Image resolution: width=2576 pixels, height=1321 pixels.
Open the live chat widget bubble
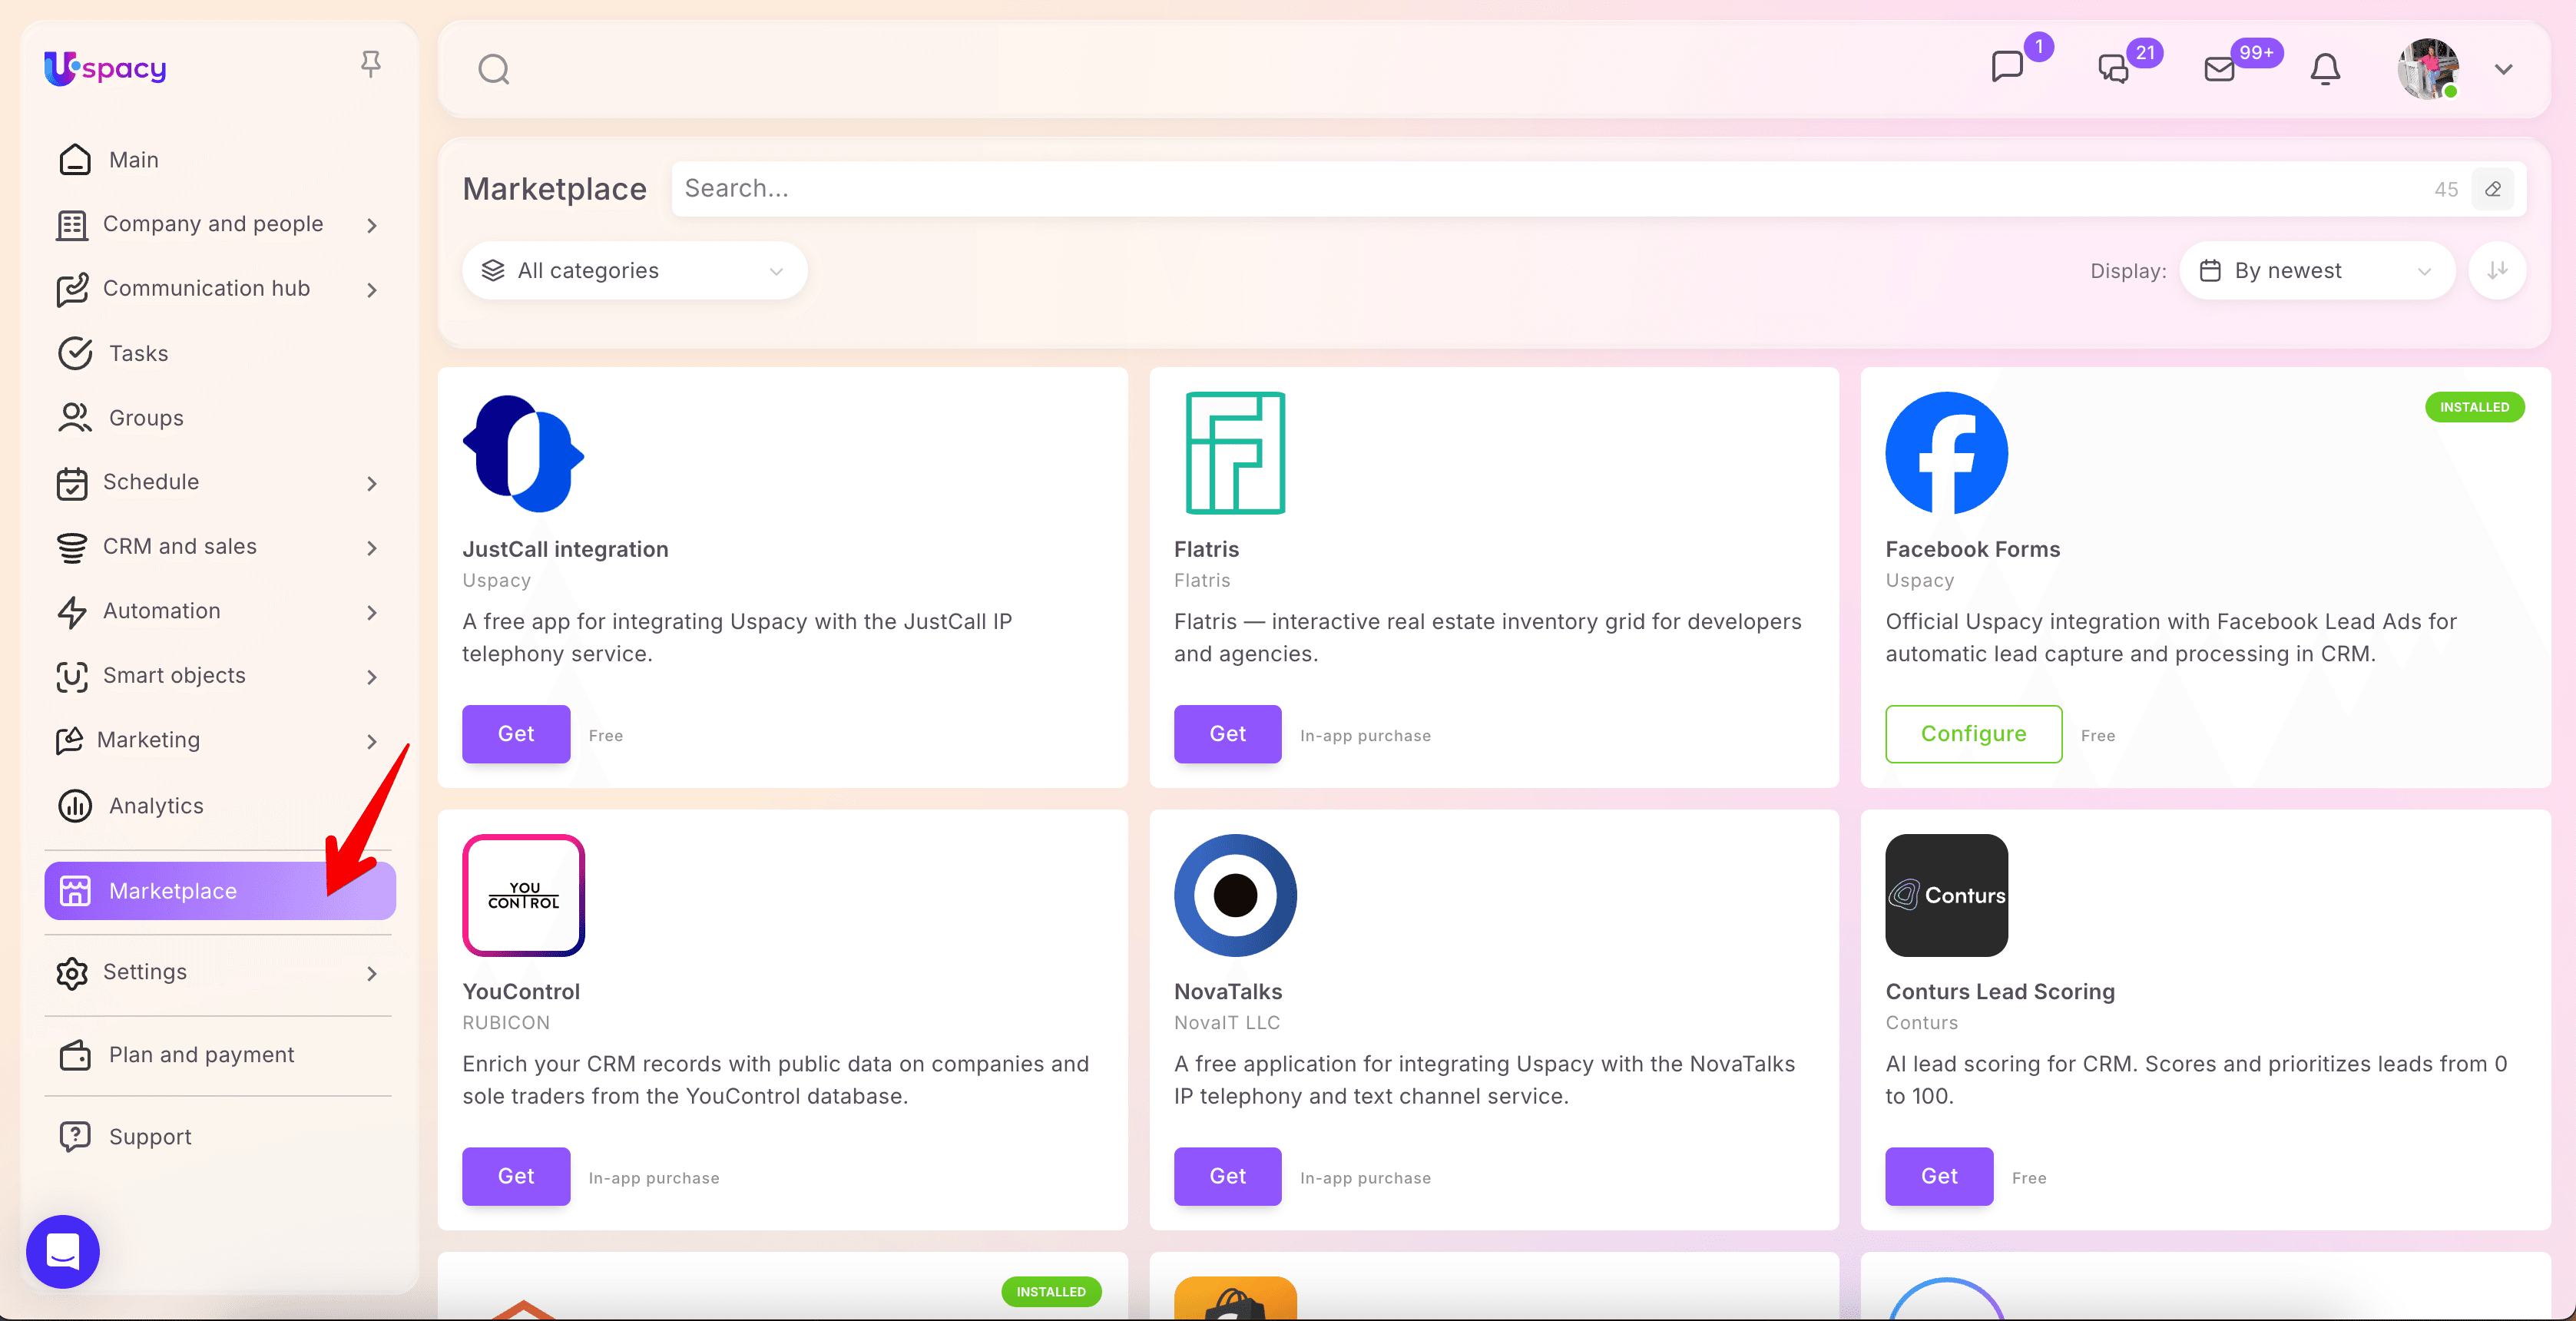[x=63, y=1251]
